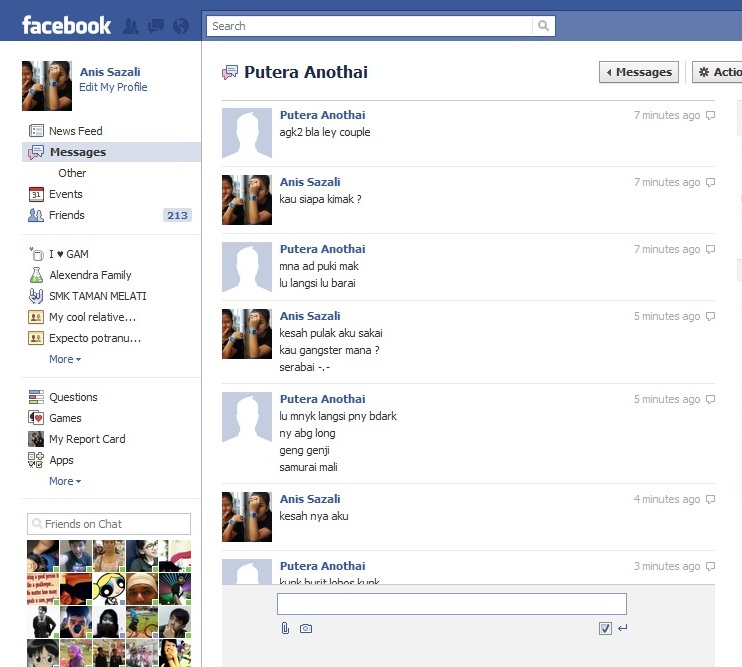Expand More under the groups list

65,359
